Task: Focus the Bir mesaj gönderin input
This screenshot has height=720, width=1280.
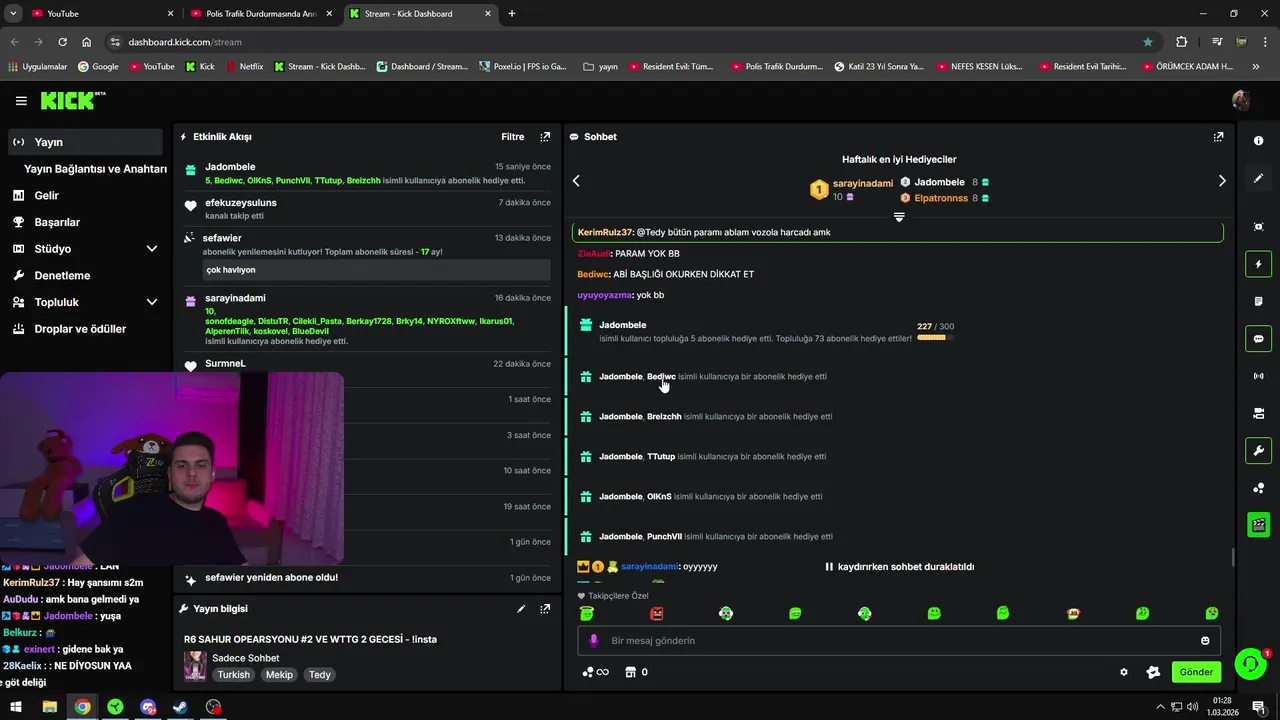Action: tap(900, 641)
